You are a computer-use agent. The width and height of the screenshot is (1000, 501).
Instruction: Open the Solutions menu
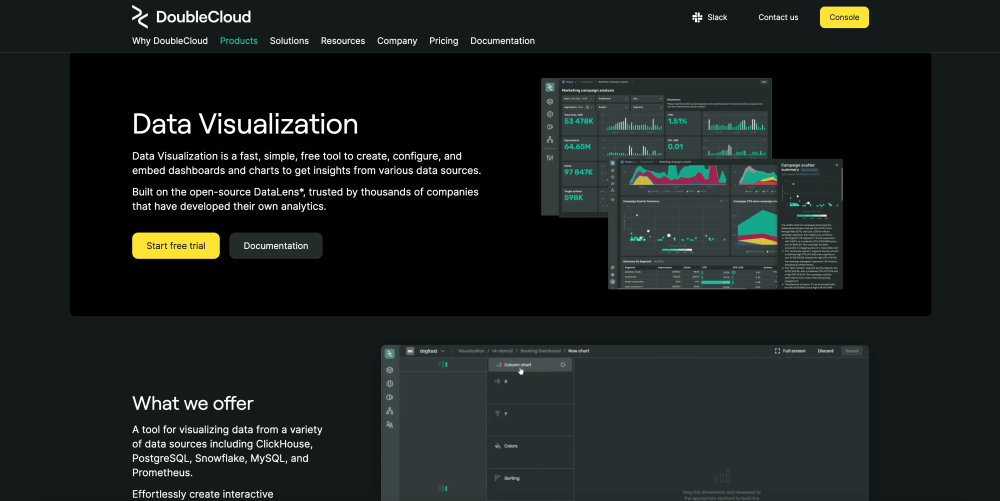point(289,41)
